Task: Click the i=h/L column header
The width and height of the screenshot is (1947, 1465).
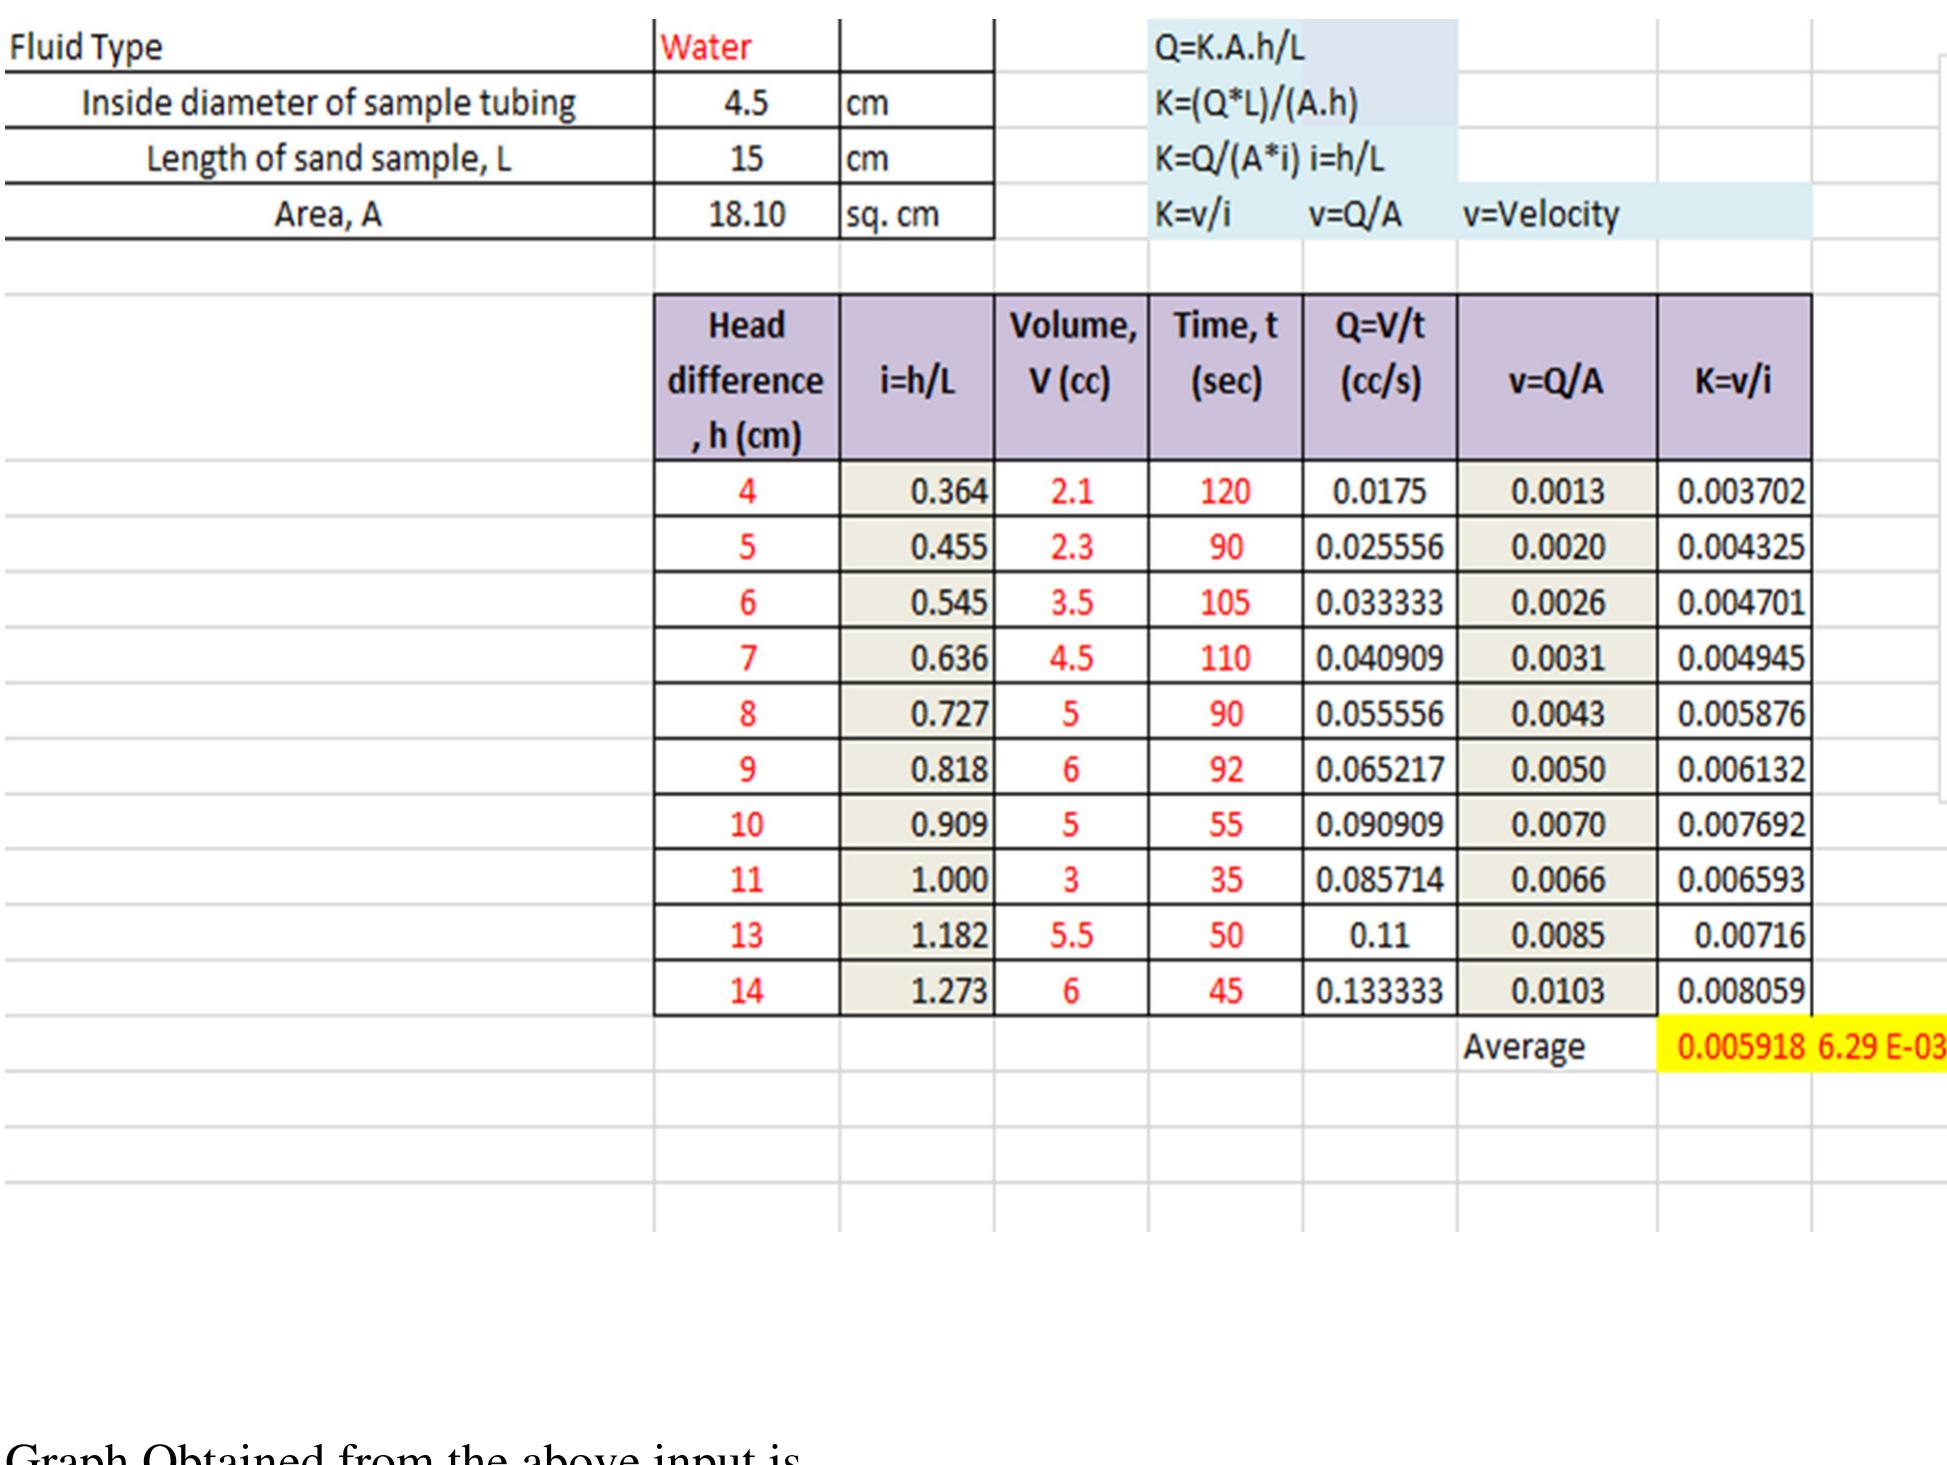Action: tap(916, 380)
